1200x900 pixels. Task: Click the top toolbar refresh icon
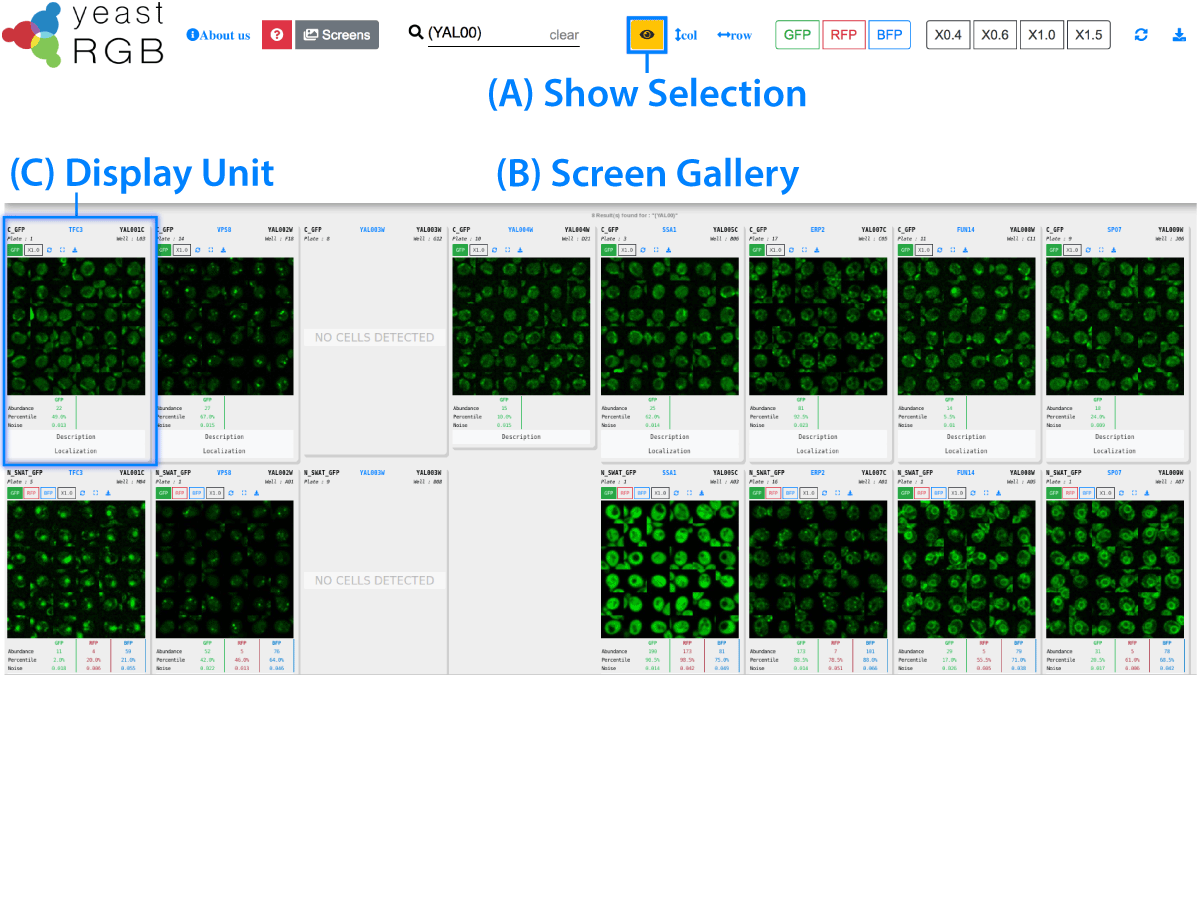[x=1141, y=35]
